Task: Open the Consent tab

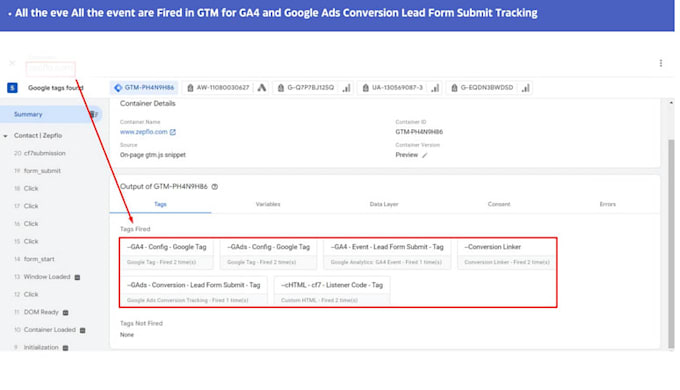Action: pos(499,204)
